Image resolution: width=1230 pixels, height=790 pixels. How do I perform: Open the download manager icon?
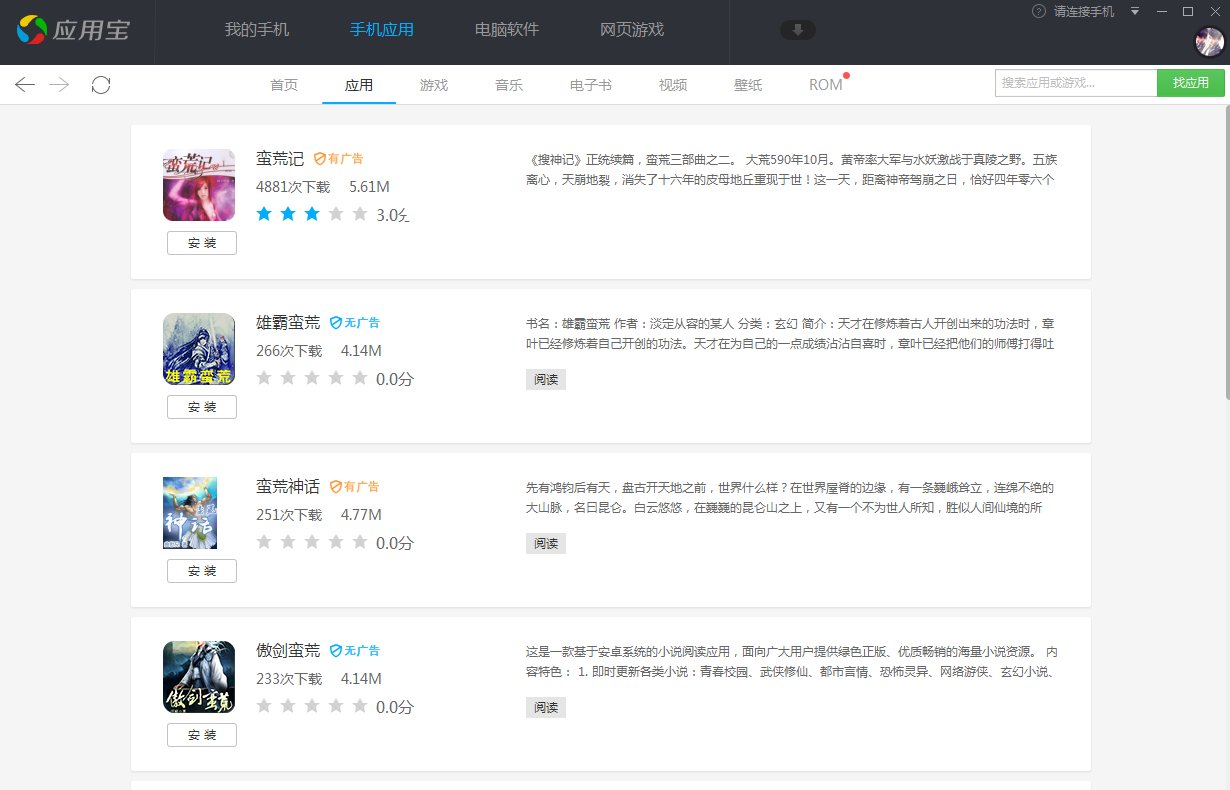point(797,30)
